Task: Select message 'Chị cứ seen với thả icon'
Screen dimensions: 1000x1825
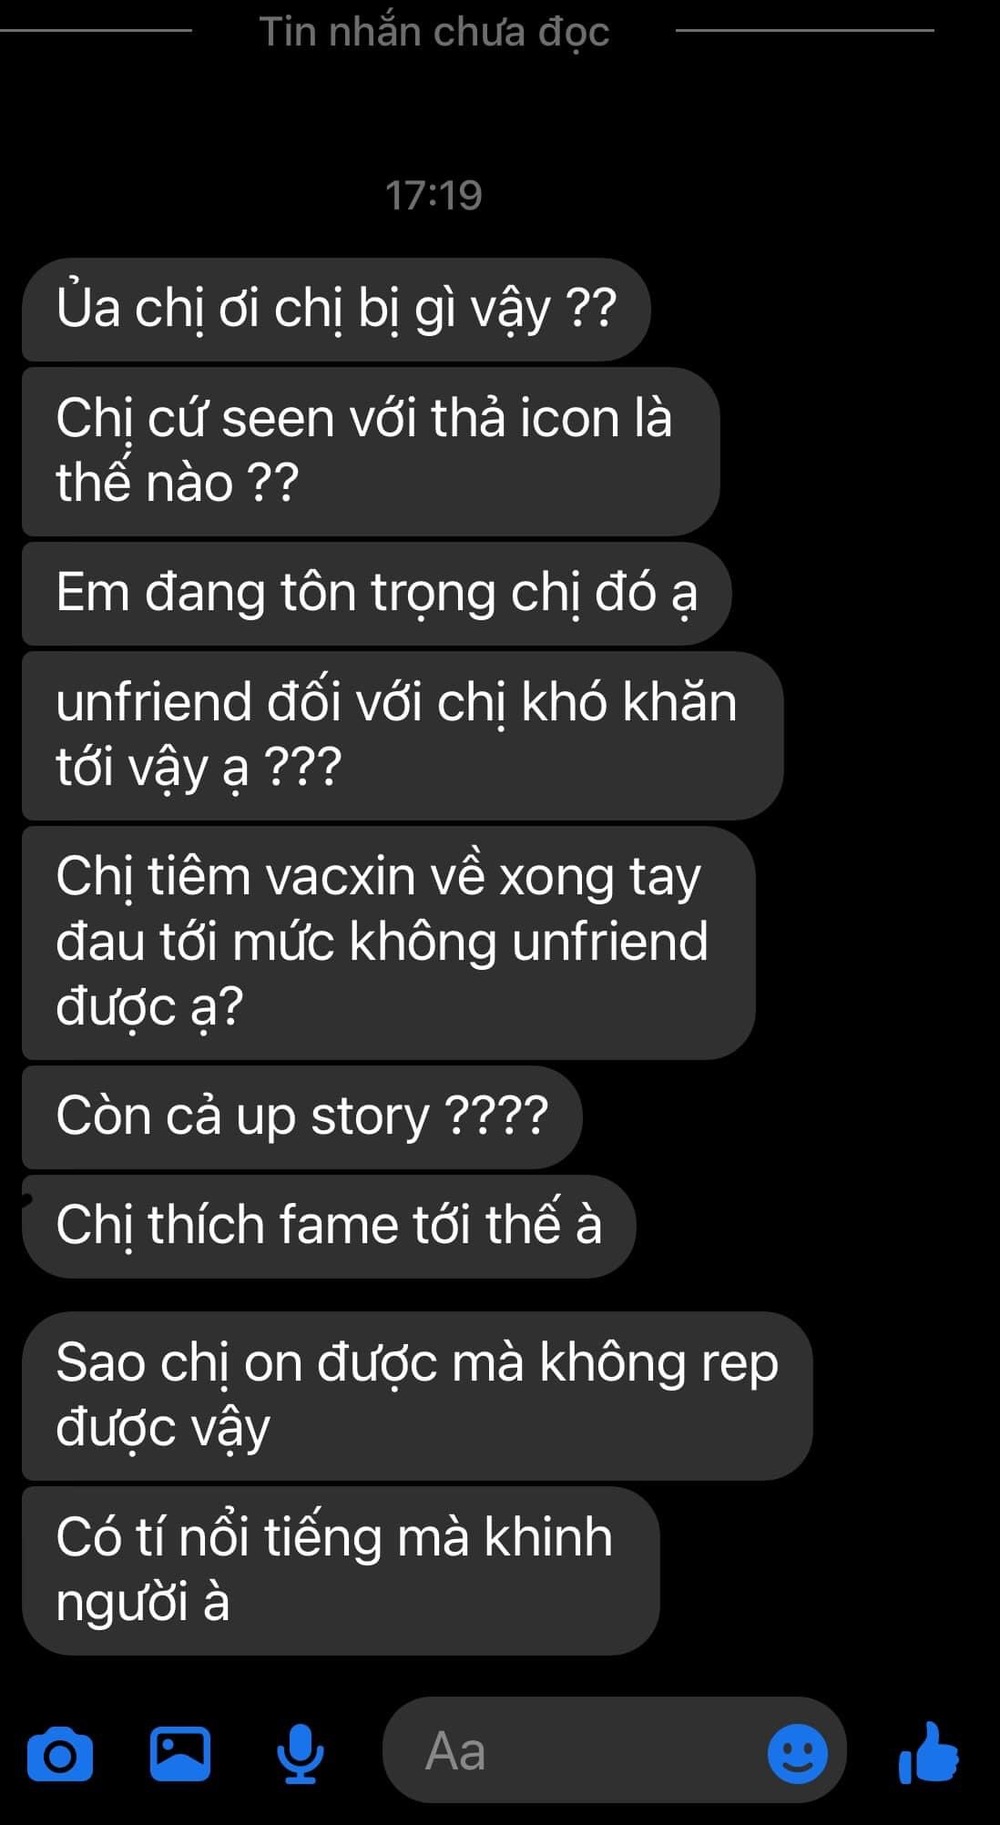Action: tap(371, 451)
